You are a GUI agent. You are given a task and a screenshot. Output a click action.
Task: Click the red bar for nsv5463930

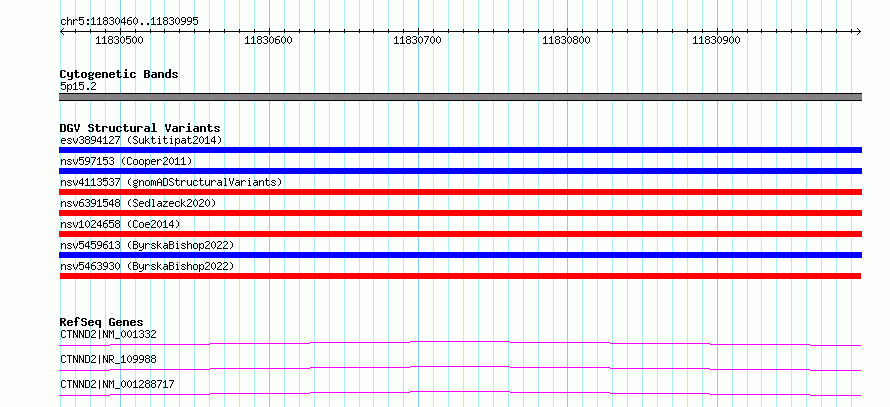460,276
